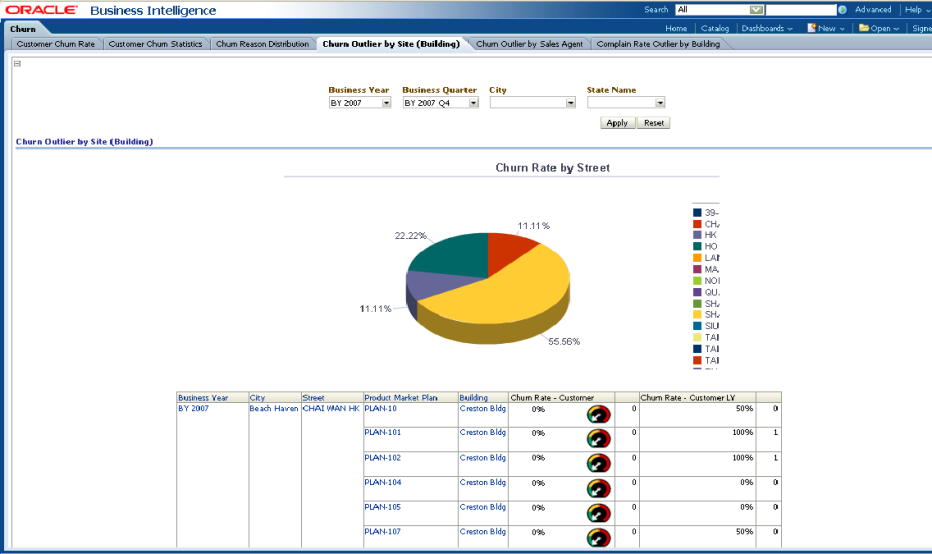Viewport: 932px width, 554px height.
Task: Click the Advanced search link
Action: (x=873, y=10)
